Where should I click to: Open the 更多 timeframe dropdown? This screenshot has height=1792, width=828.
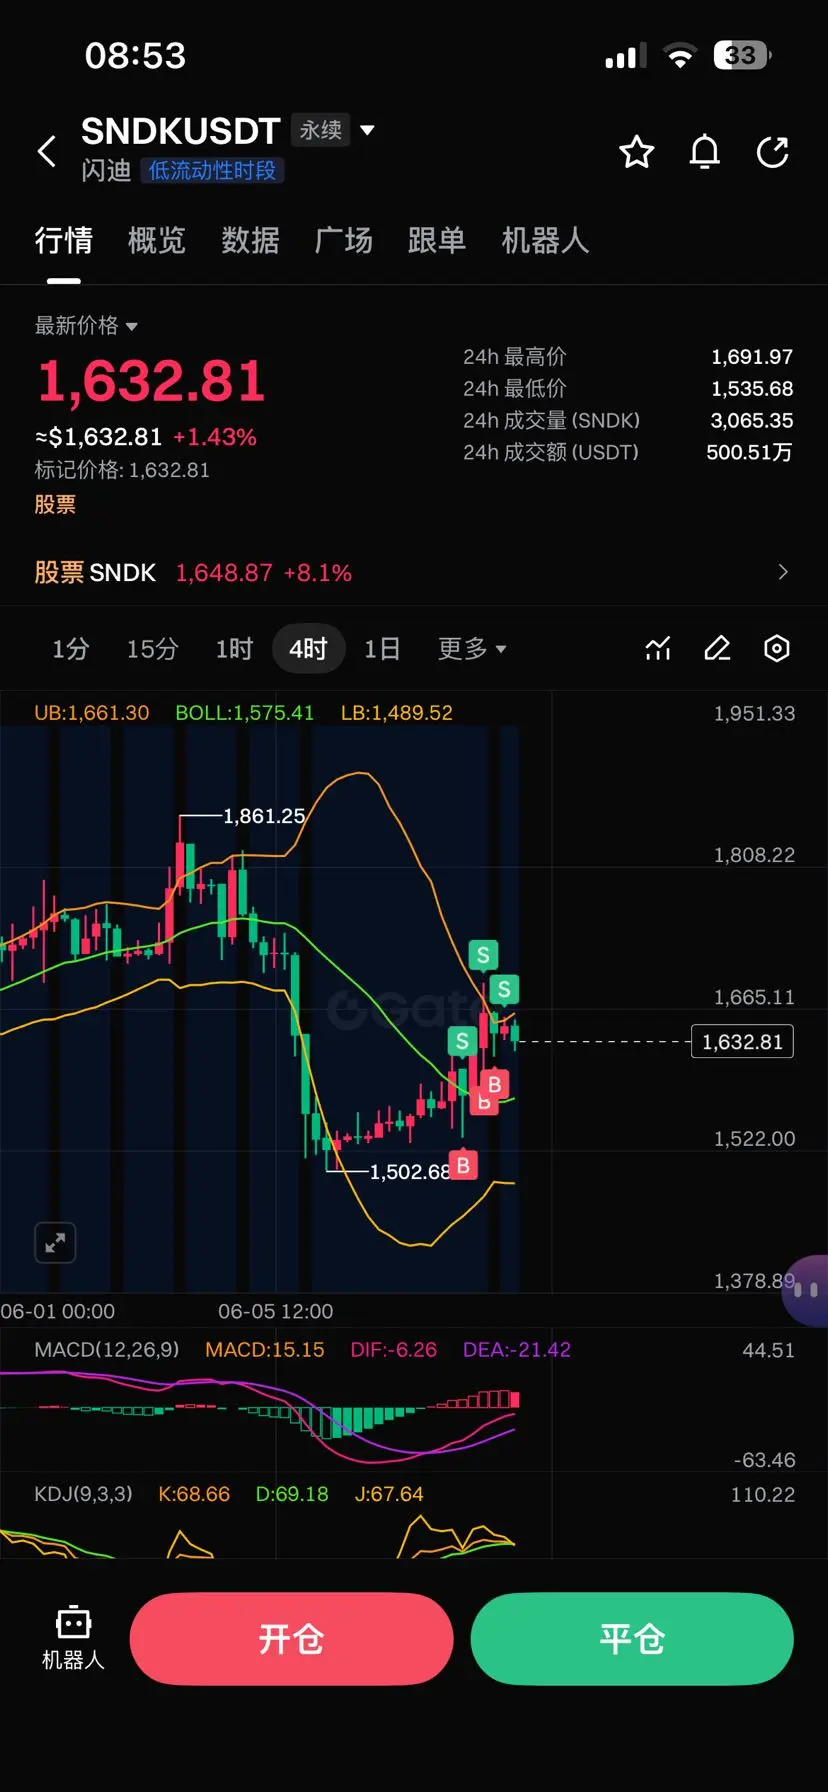point(472,649)
